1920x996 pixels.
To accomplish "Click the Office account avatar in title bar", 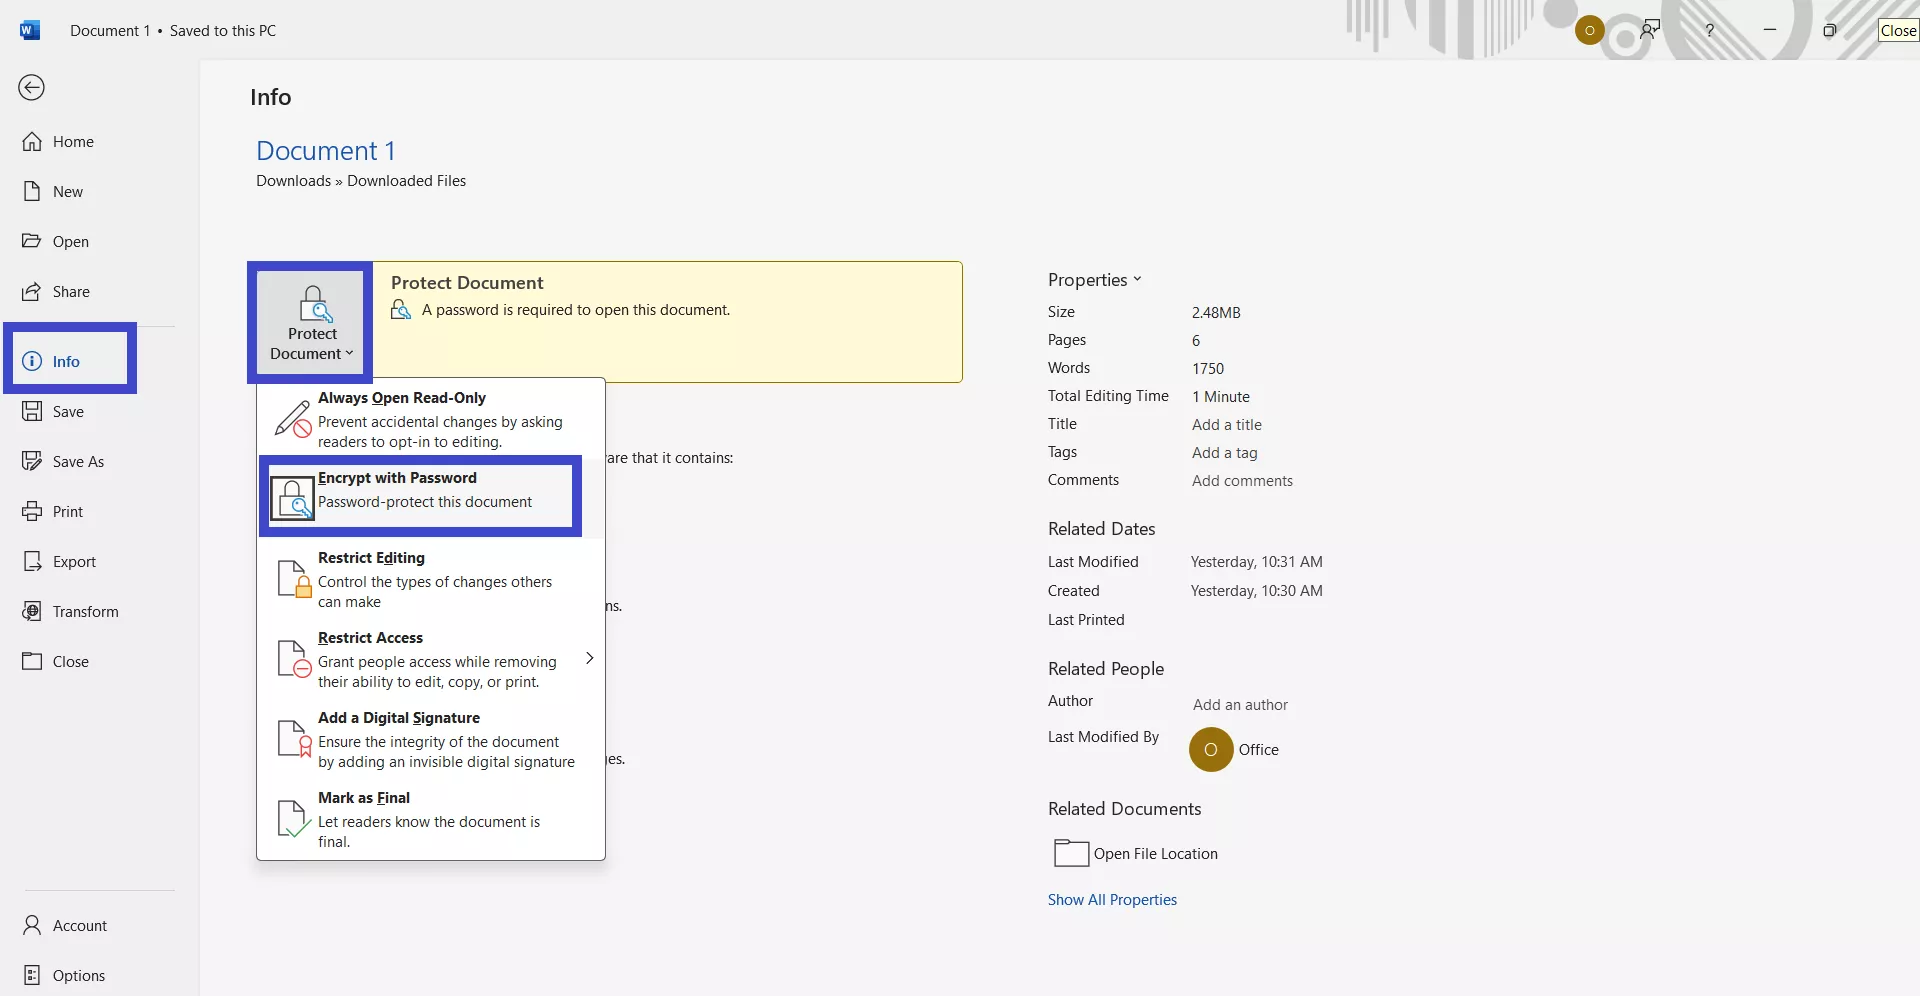I will pos(1589,30).
